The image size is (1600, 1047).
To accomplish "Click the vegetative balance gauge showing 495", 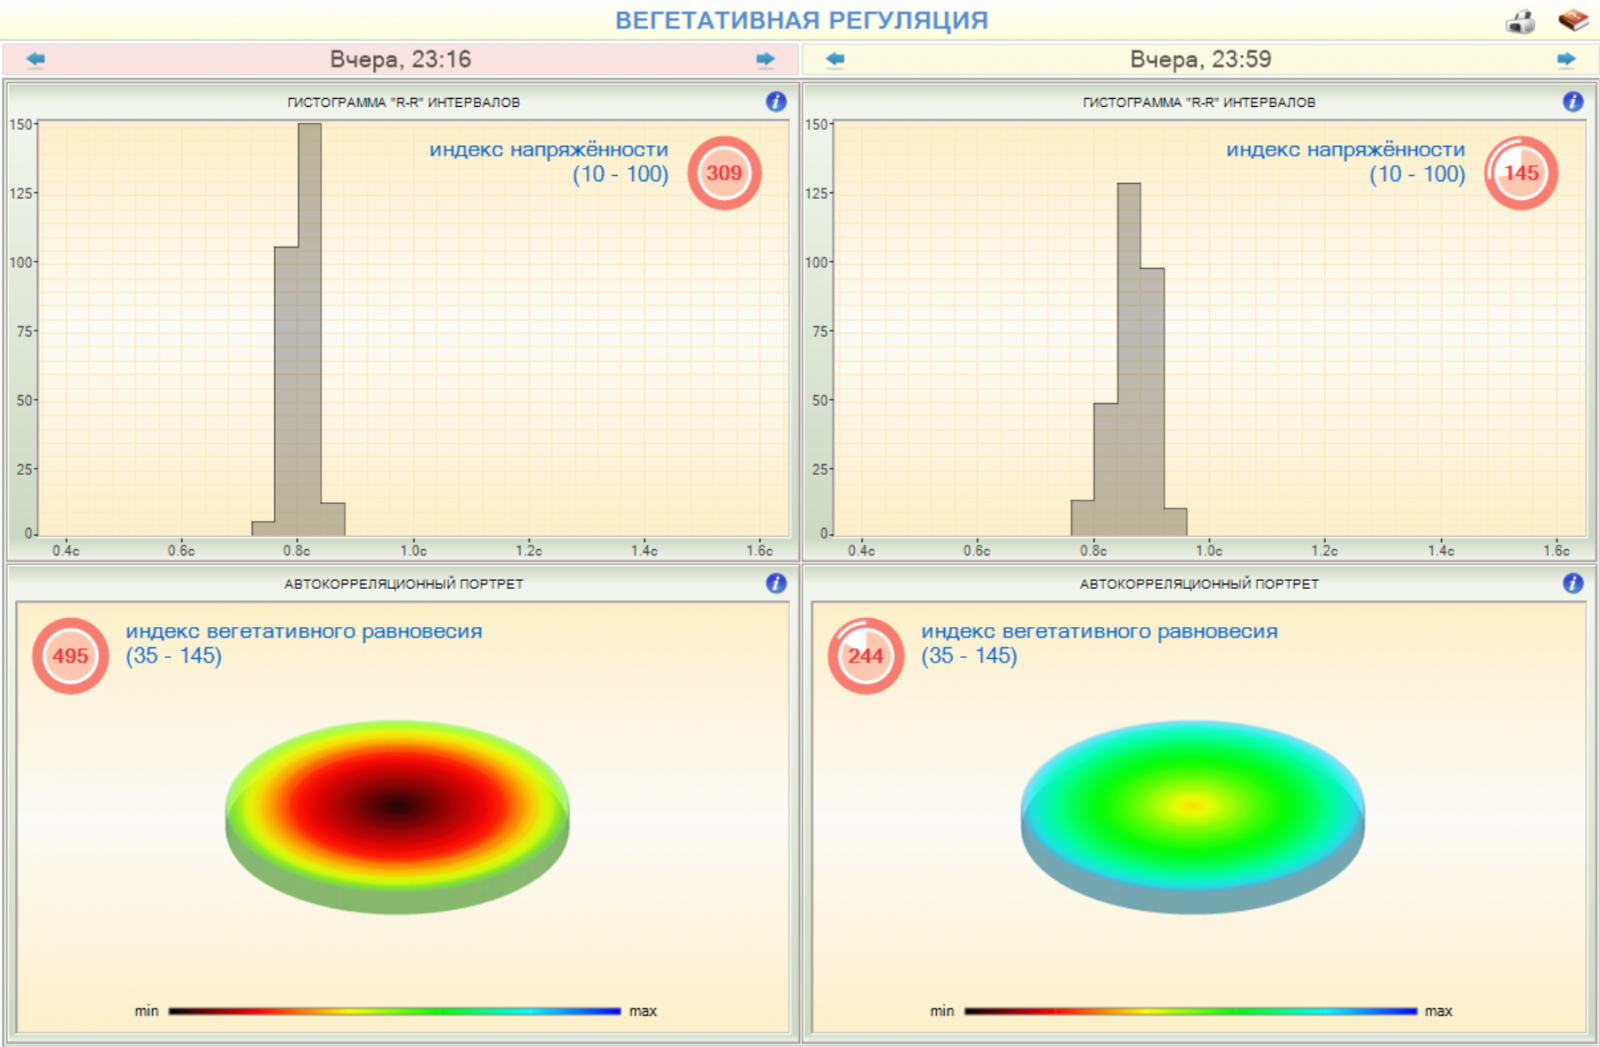I will 70,656.
